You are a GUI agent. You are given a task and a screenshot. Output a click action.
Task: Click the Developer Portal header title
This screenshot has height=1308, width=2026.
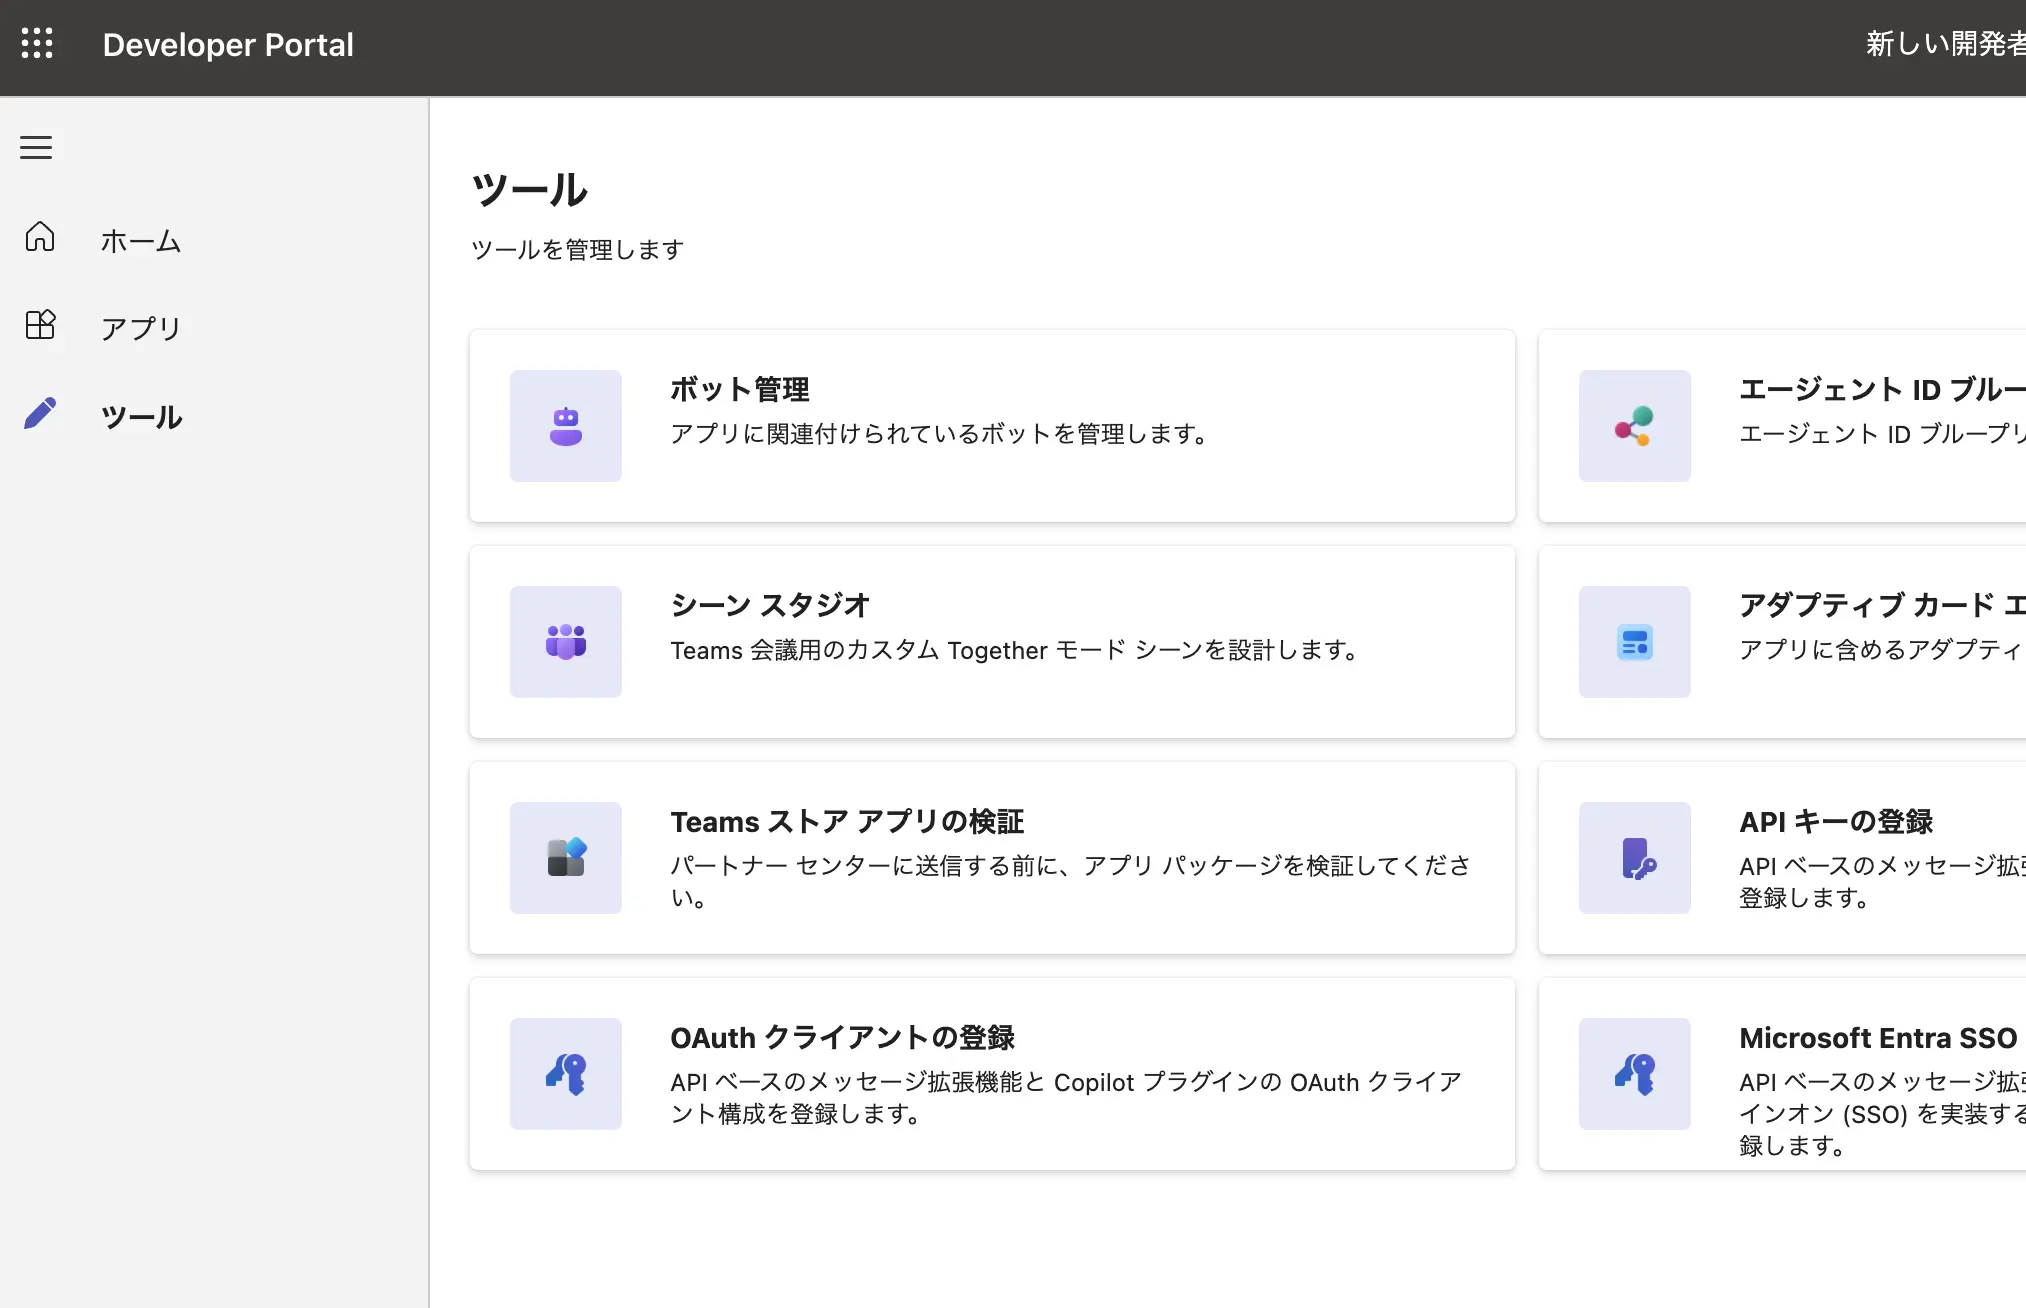click(x=228, y=44)
